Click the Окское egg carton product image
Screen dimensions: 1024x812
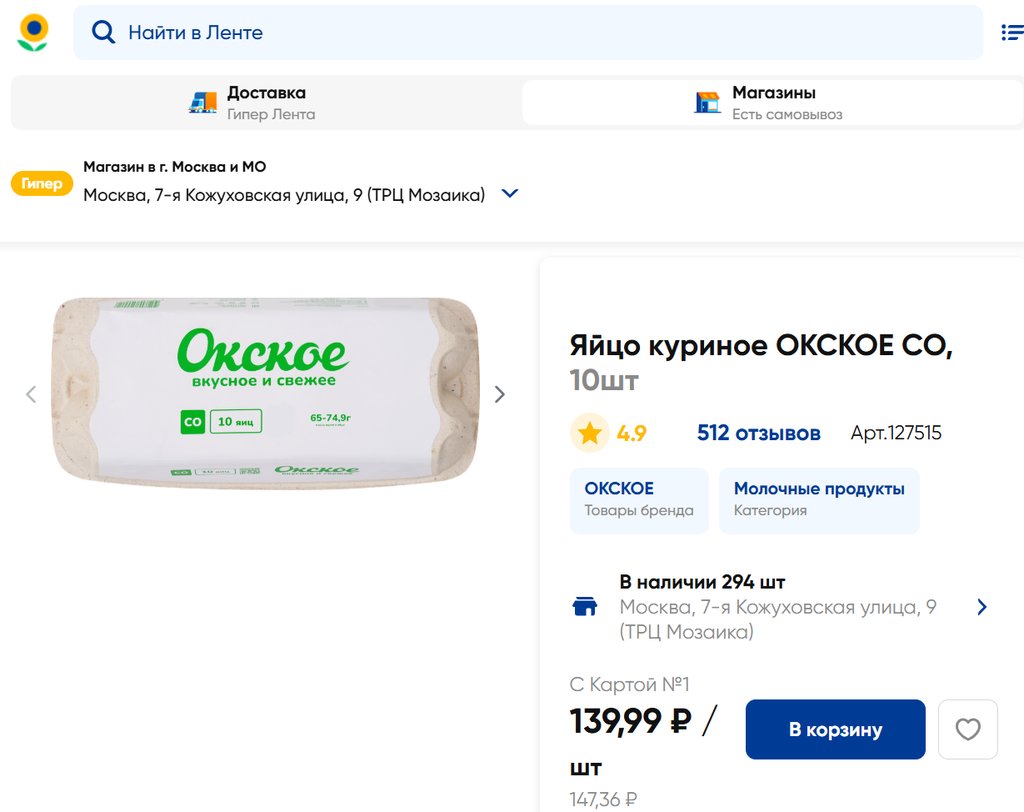(265, 394)
